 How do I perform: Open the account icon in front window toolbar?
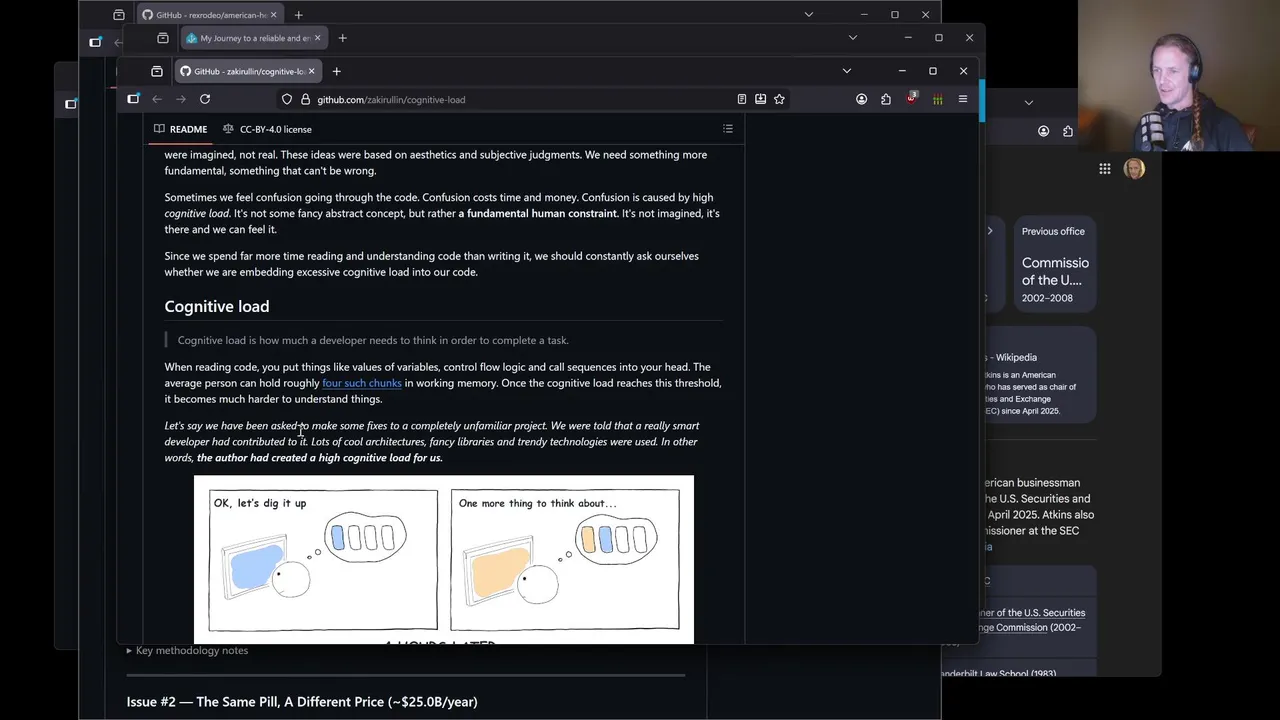(x=861, y=99)
